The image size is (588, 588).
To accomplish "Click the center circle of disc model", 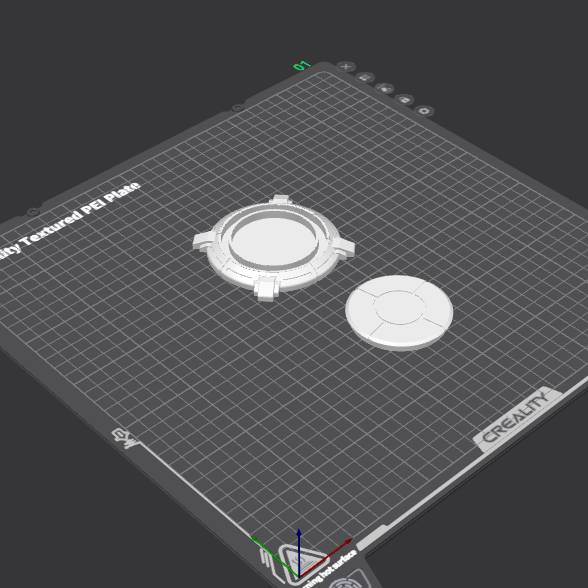I will click(x=400, y=307).
